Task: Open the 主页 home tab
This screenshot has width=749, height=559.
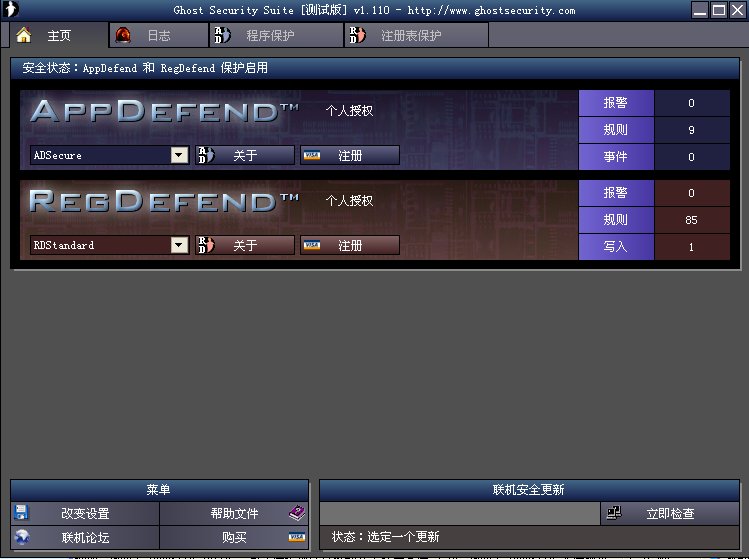Action: 59,35
